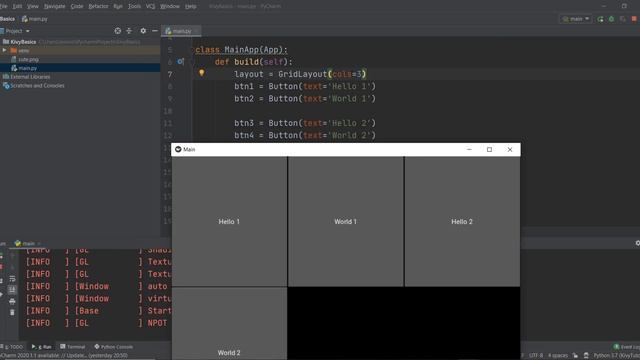This screenshot has height=360, width=640.
Task: Click the print icon in Run console toolbar
Action: click(12, 301)
